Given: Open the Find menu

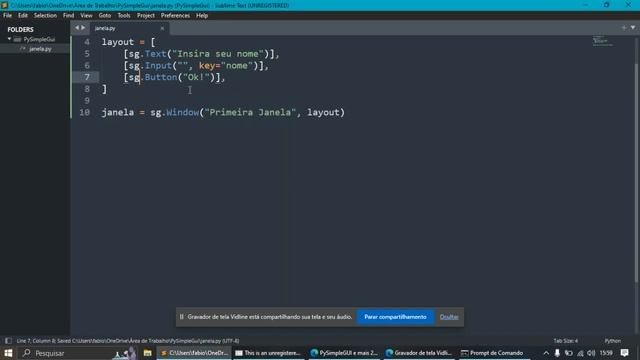Looking at the screenshot, I should pos(69,16).
